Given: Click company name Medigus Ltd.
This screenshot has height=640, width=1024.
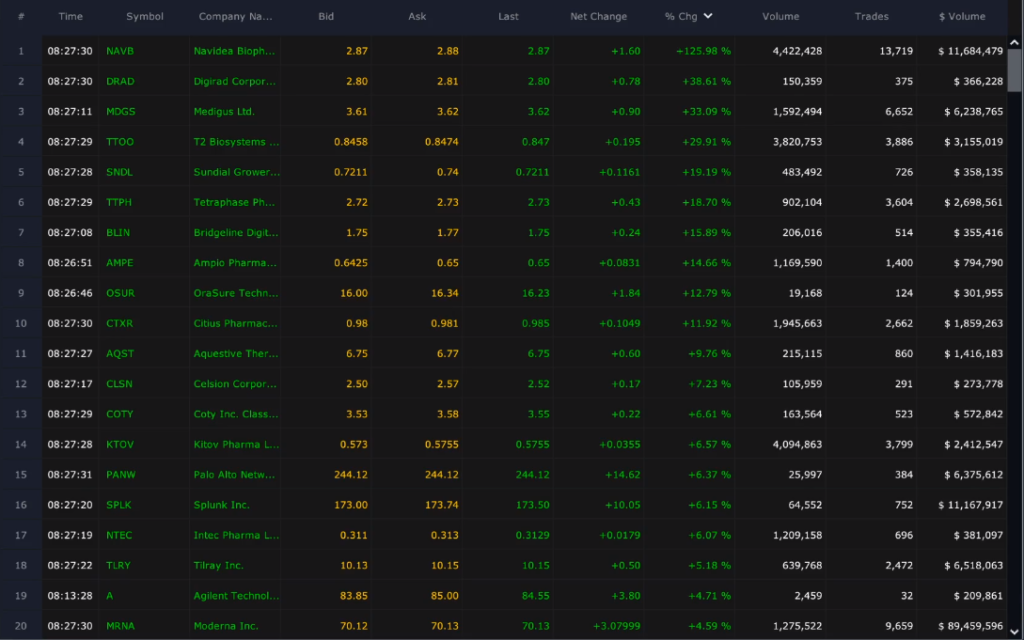Looking at the screenshot, I should click(x=224, y=112).
